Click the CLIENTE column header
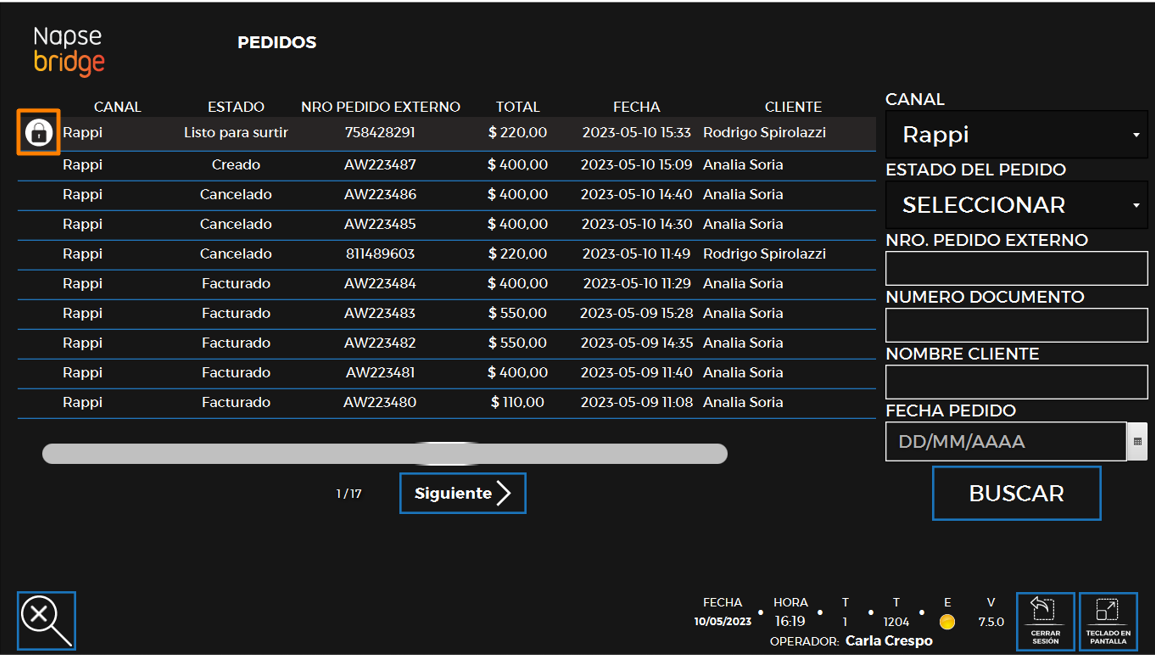 (x=793, y=107)
